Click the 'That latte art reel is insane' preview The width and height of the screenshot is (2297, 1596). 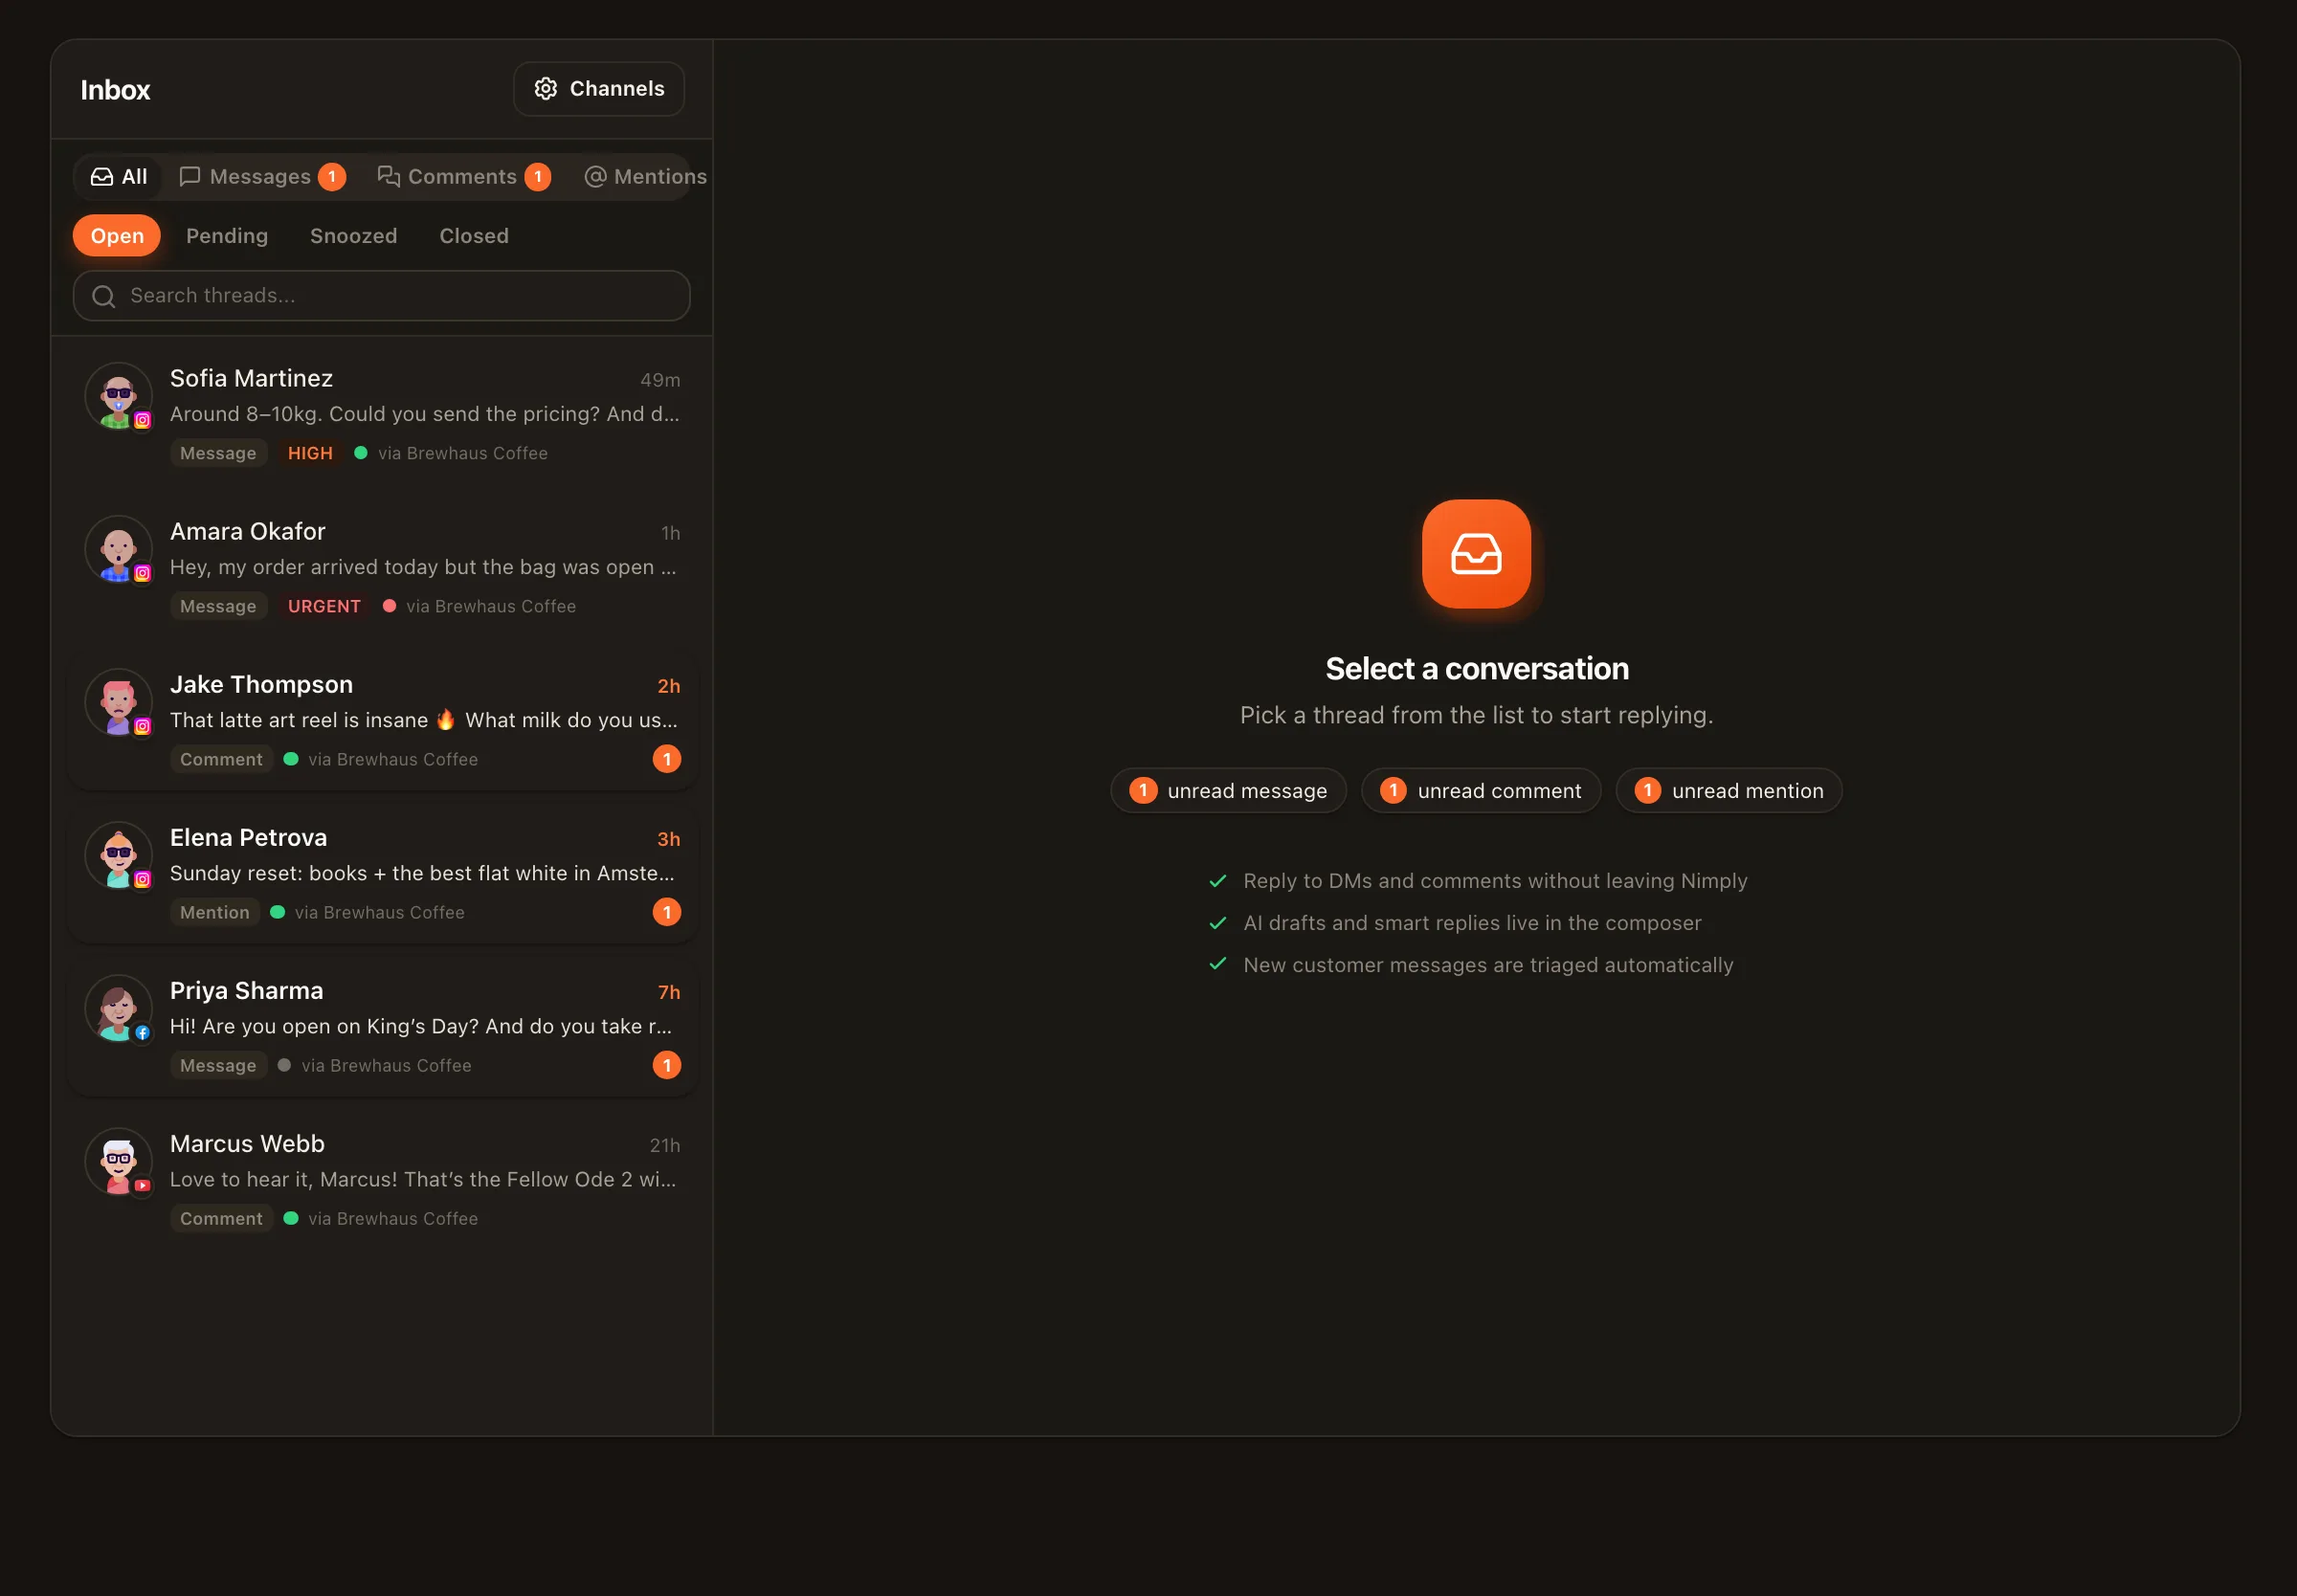pyautogui.click(x=423, y=721)
